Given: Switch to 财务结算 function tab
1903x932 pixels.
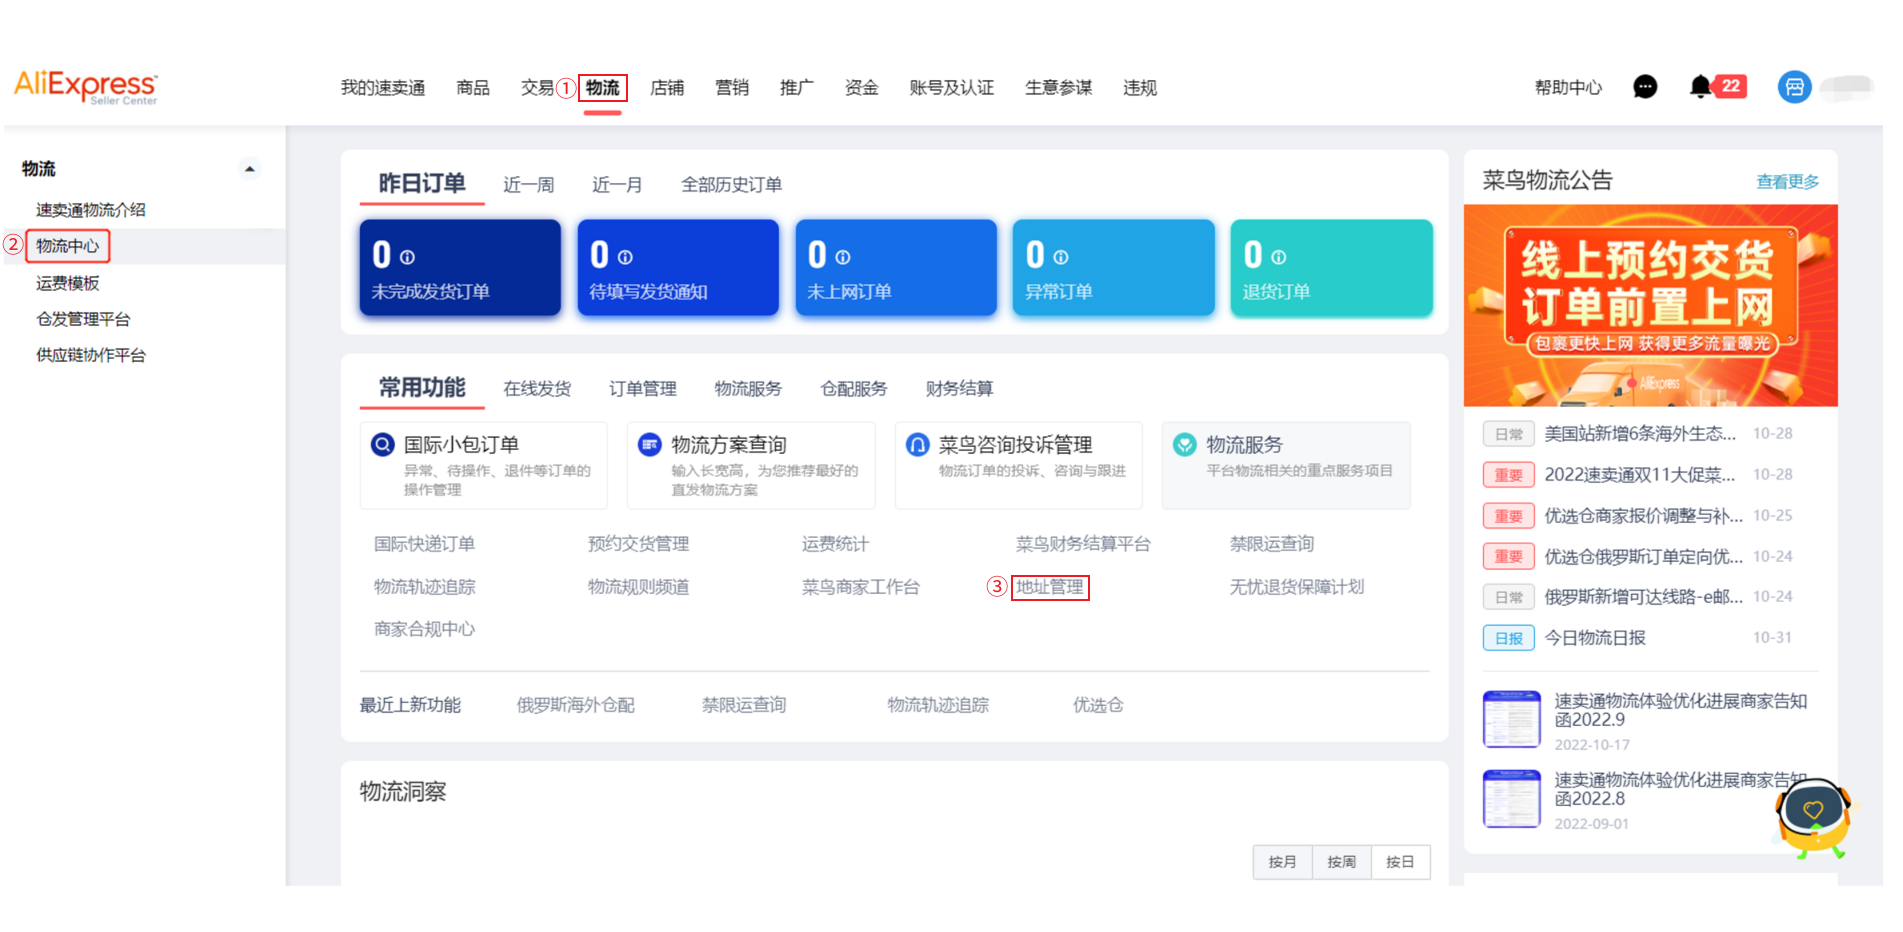Looking at the screenshot, I should (960, 389).
